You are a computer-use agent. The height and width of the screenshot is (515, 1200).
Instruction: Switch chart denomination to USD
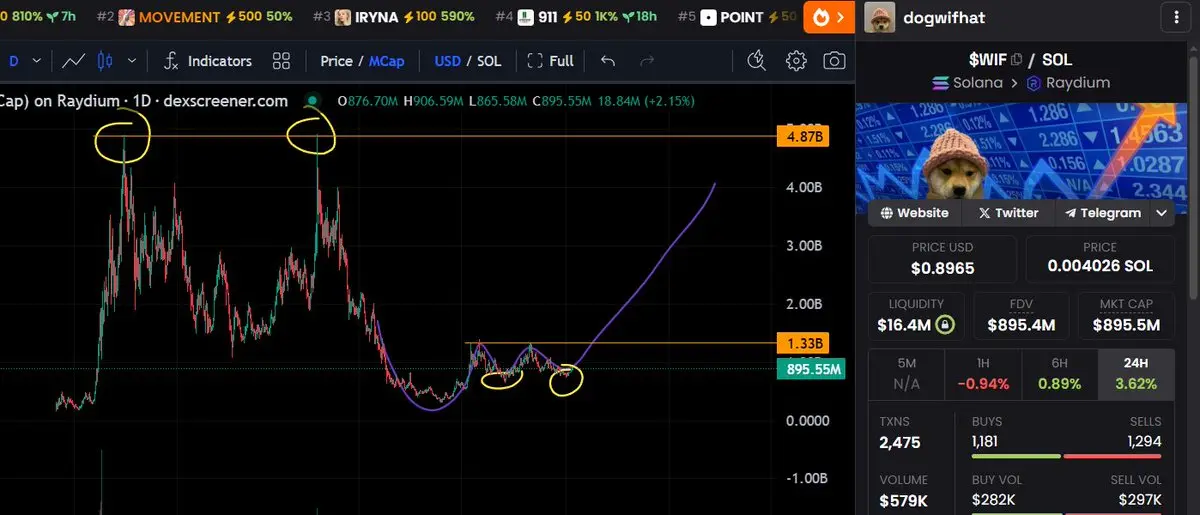[x=447, y=61]
